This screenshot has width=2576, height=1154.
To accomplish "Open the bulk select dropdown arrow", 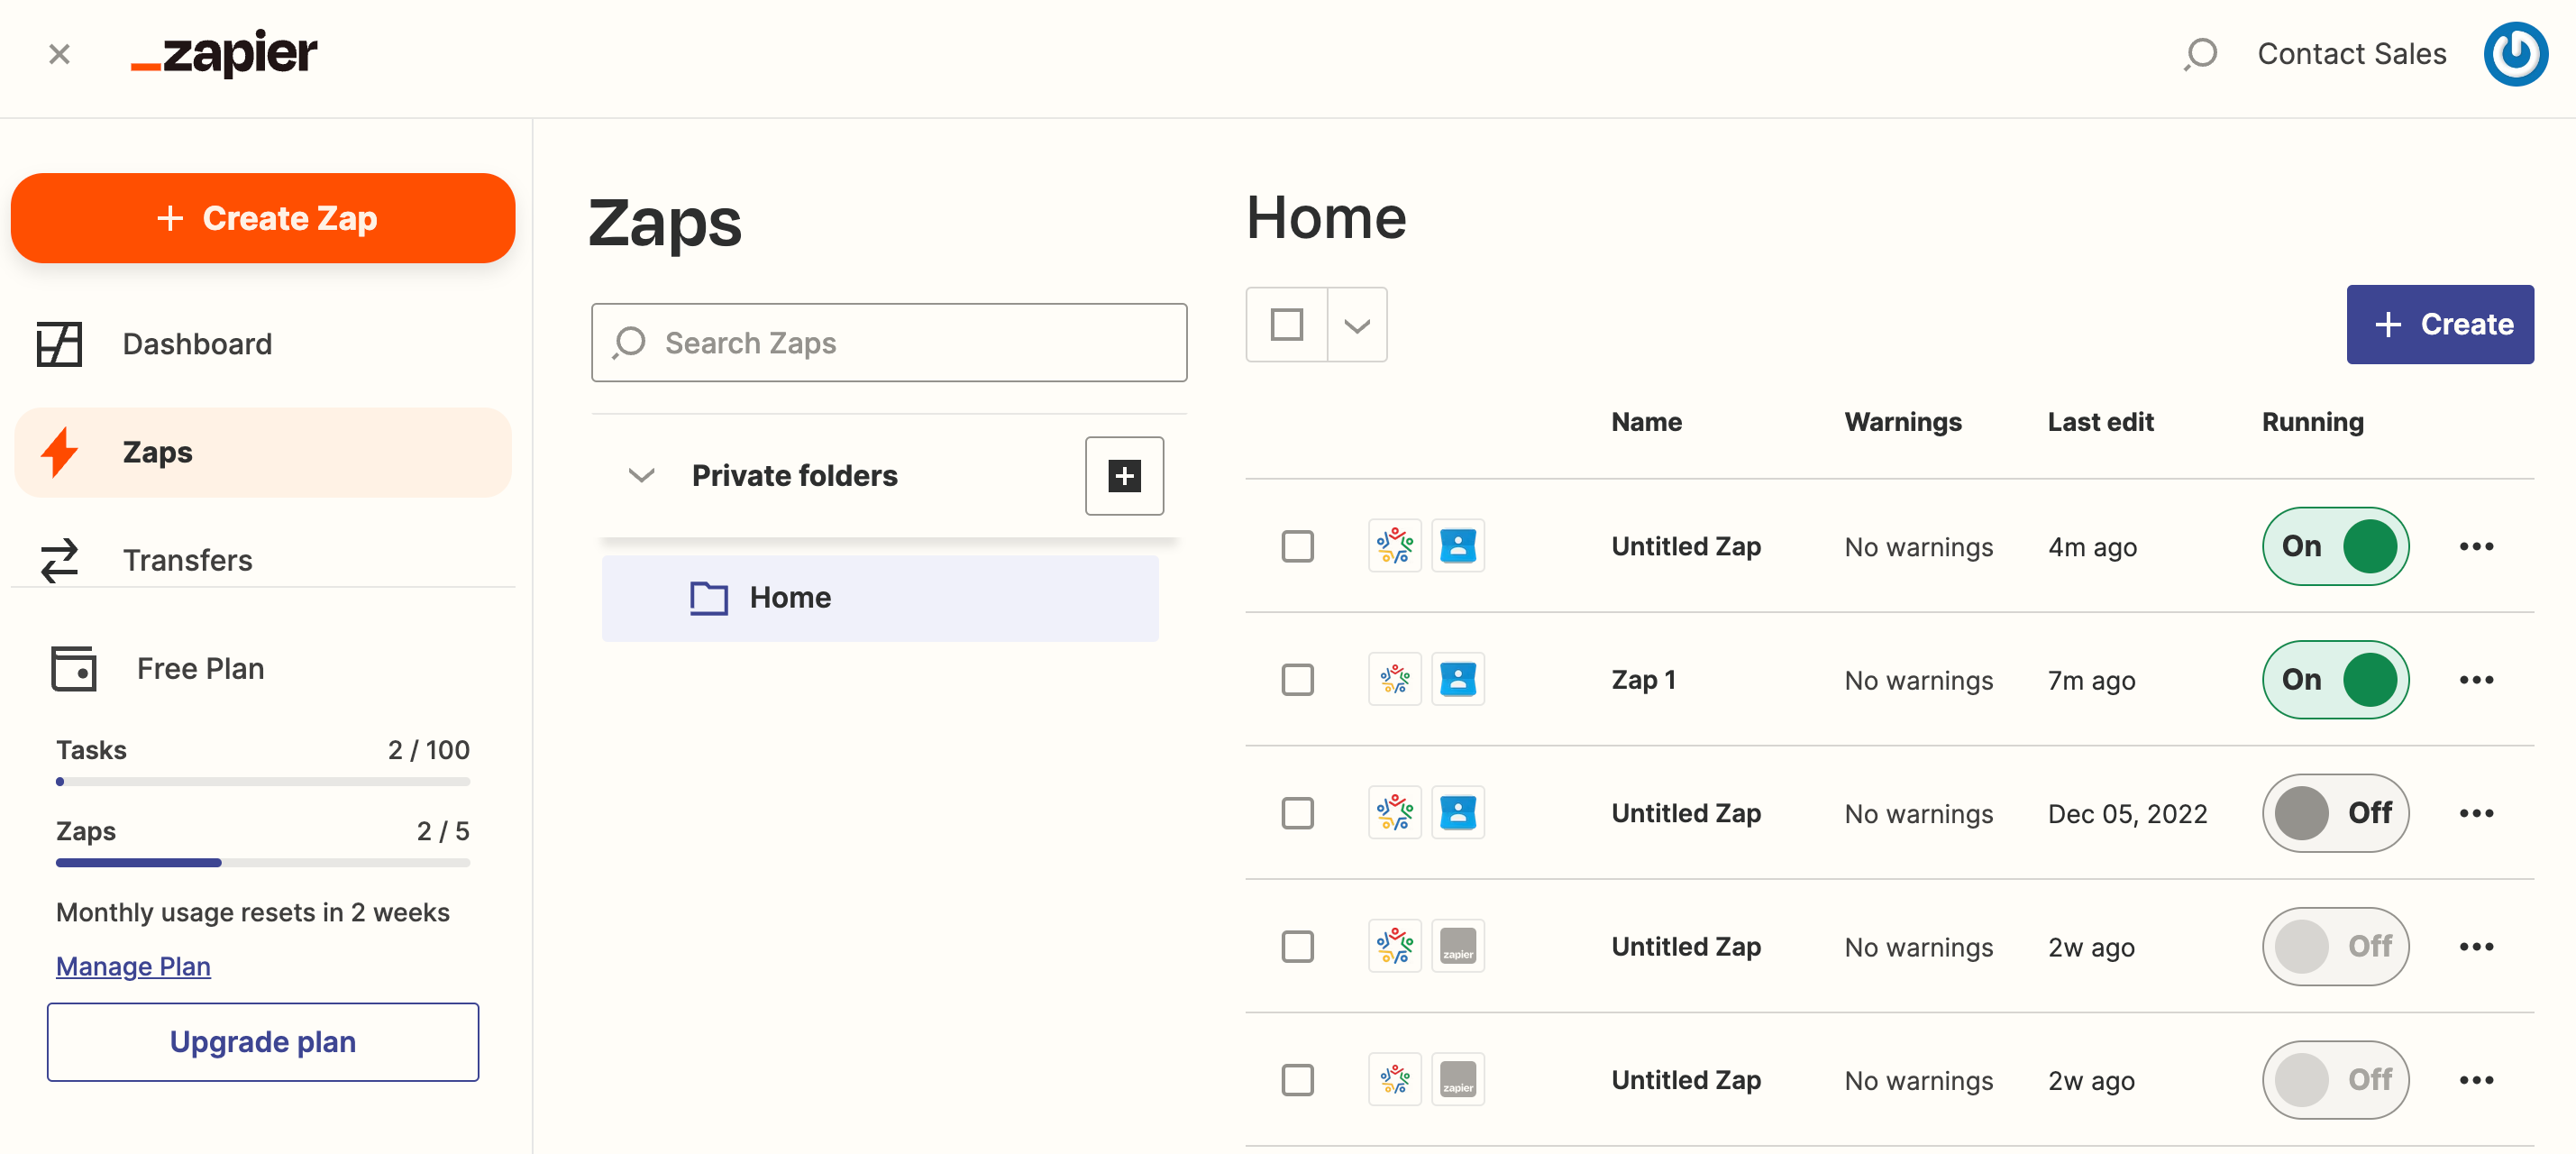I will coord(1356,325).
